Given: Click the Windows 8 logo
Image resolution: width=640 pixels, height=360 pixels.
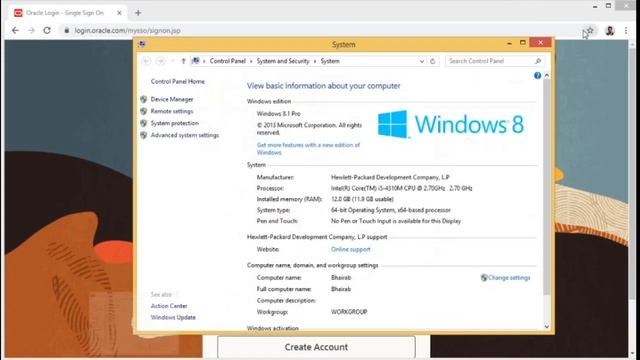Looking at the screenshot, I should [450, 124].
